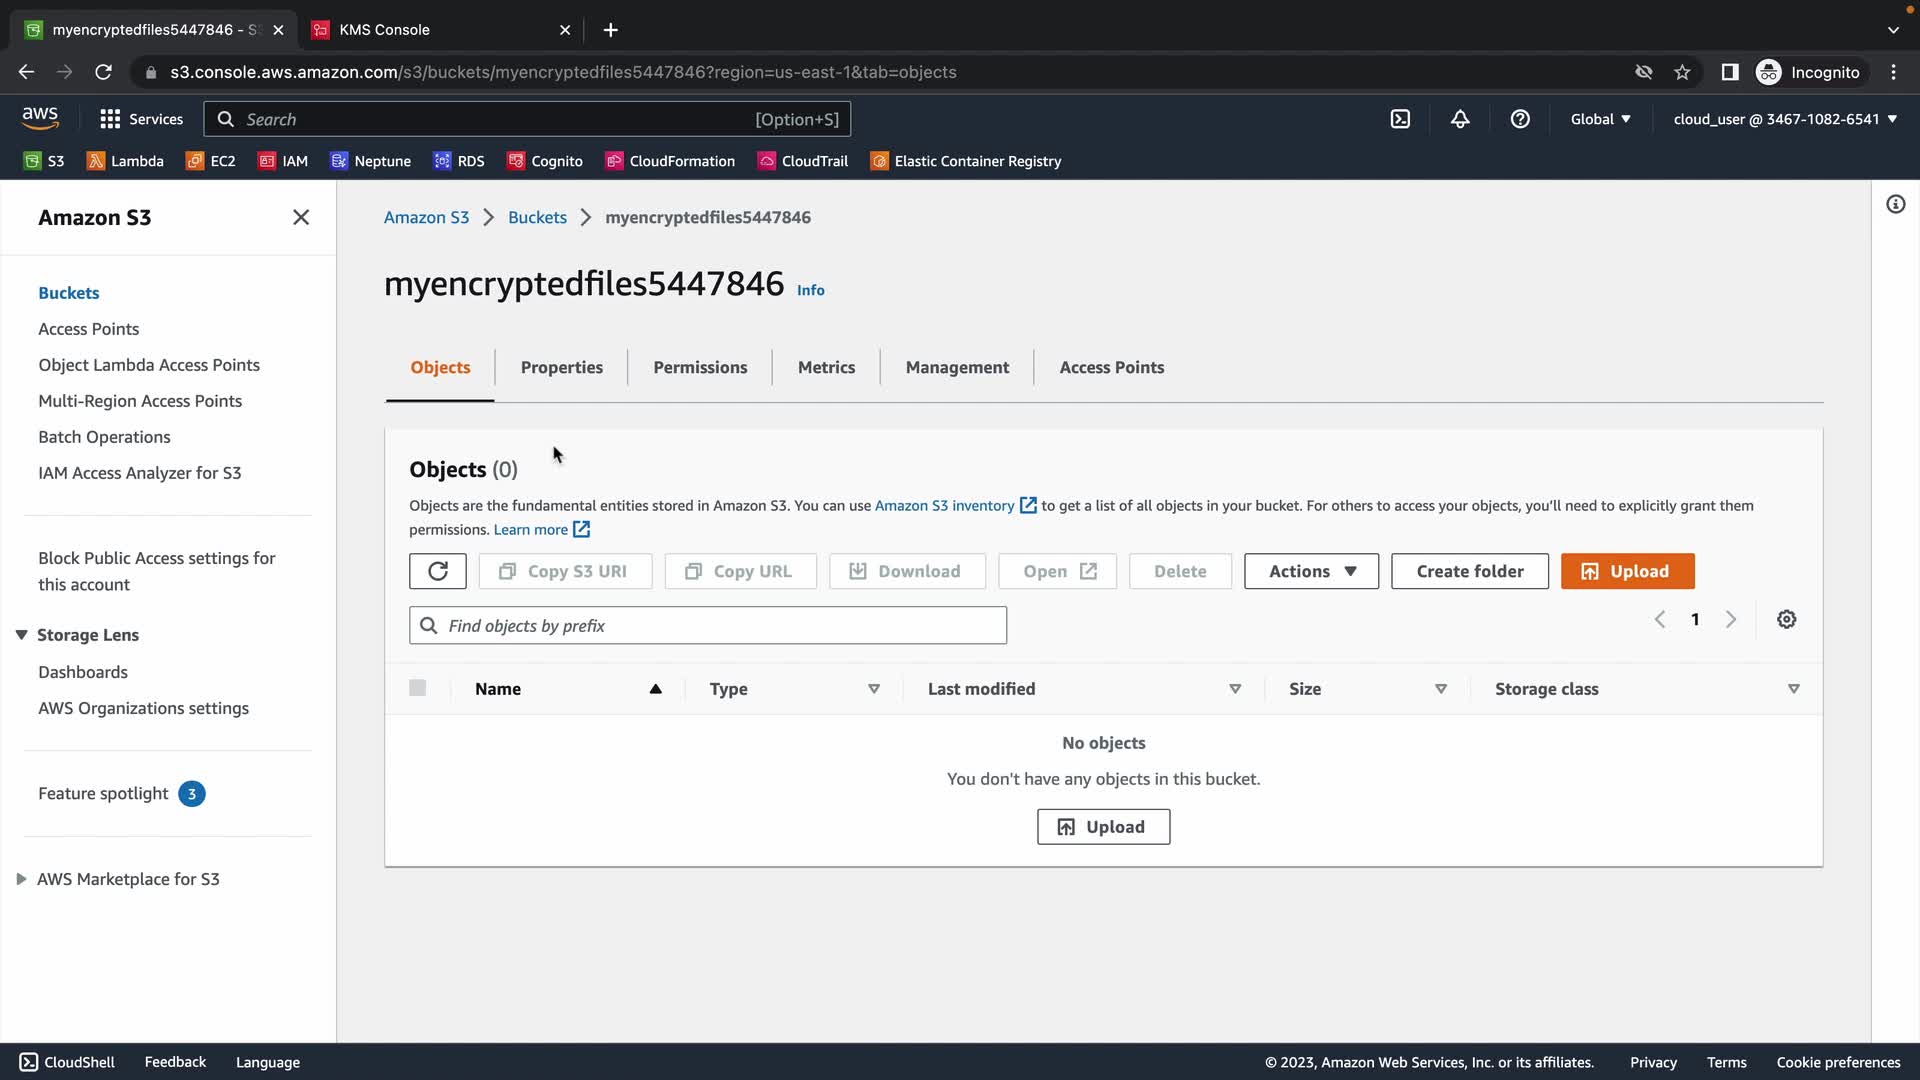This screenshot has height=1080, width=1920.
Task: Open AWS CloudShell icon in top bar
Action: 1400,119
